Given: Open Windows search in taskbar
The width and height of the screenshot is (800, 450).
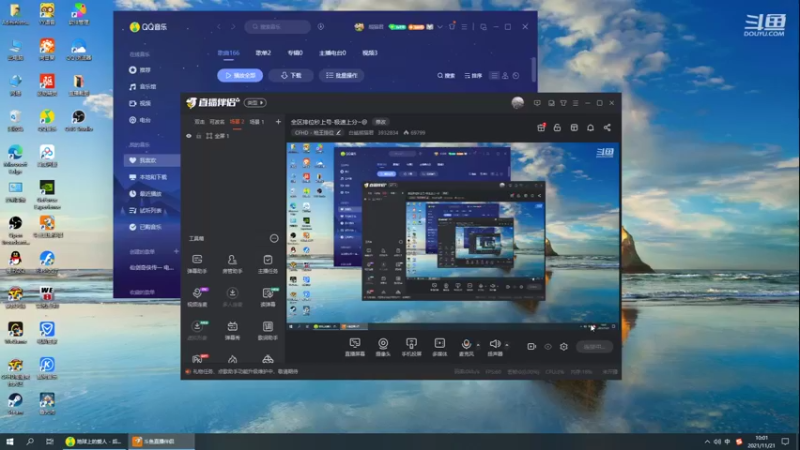Looking at the screenshot, I should [x=30, y=441].
